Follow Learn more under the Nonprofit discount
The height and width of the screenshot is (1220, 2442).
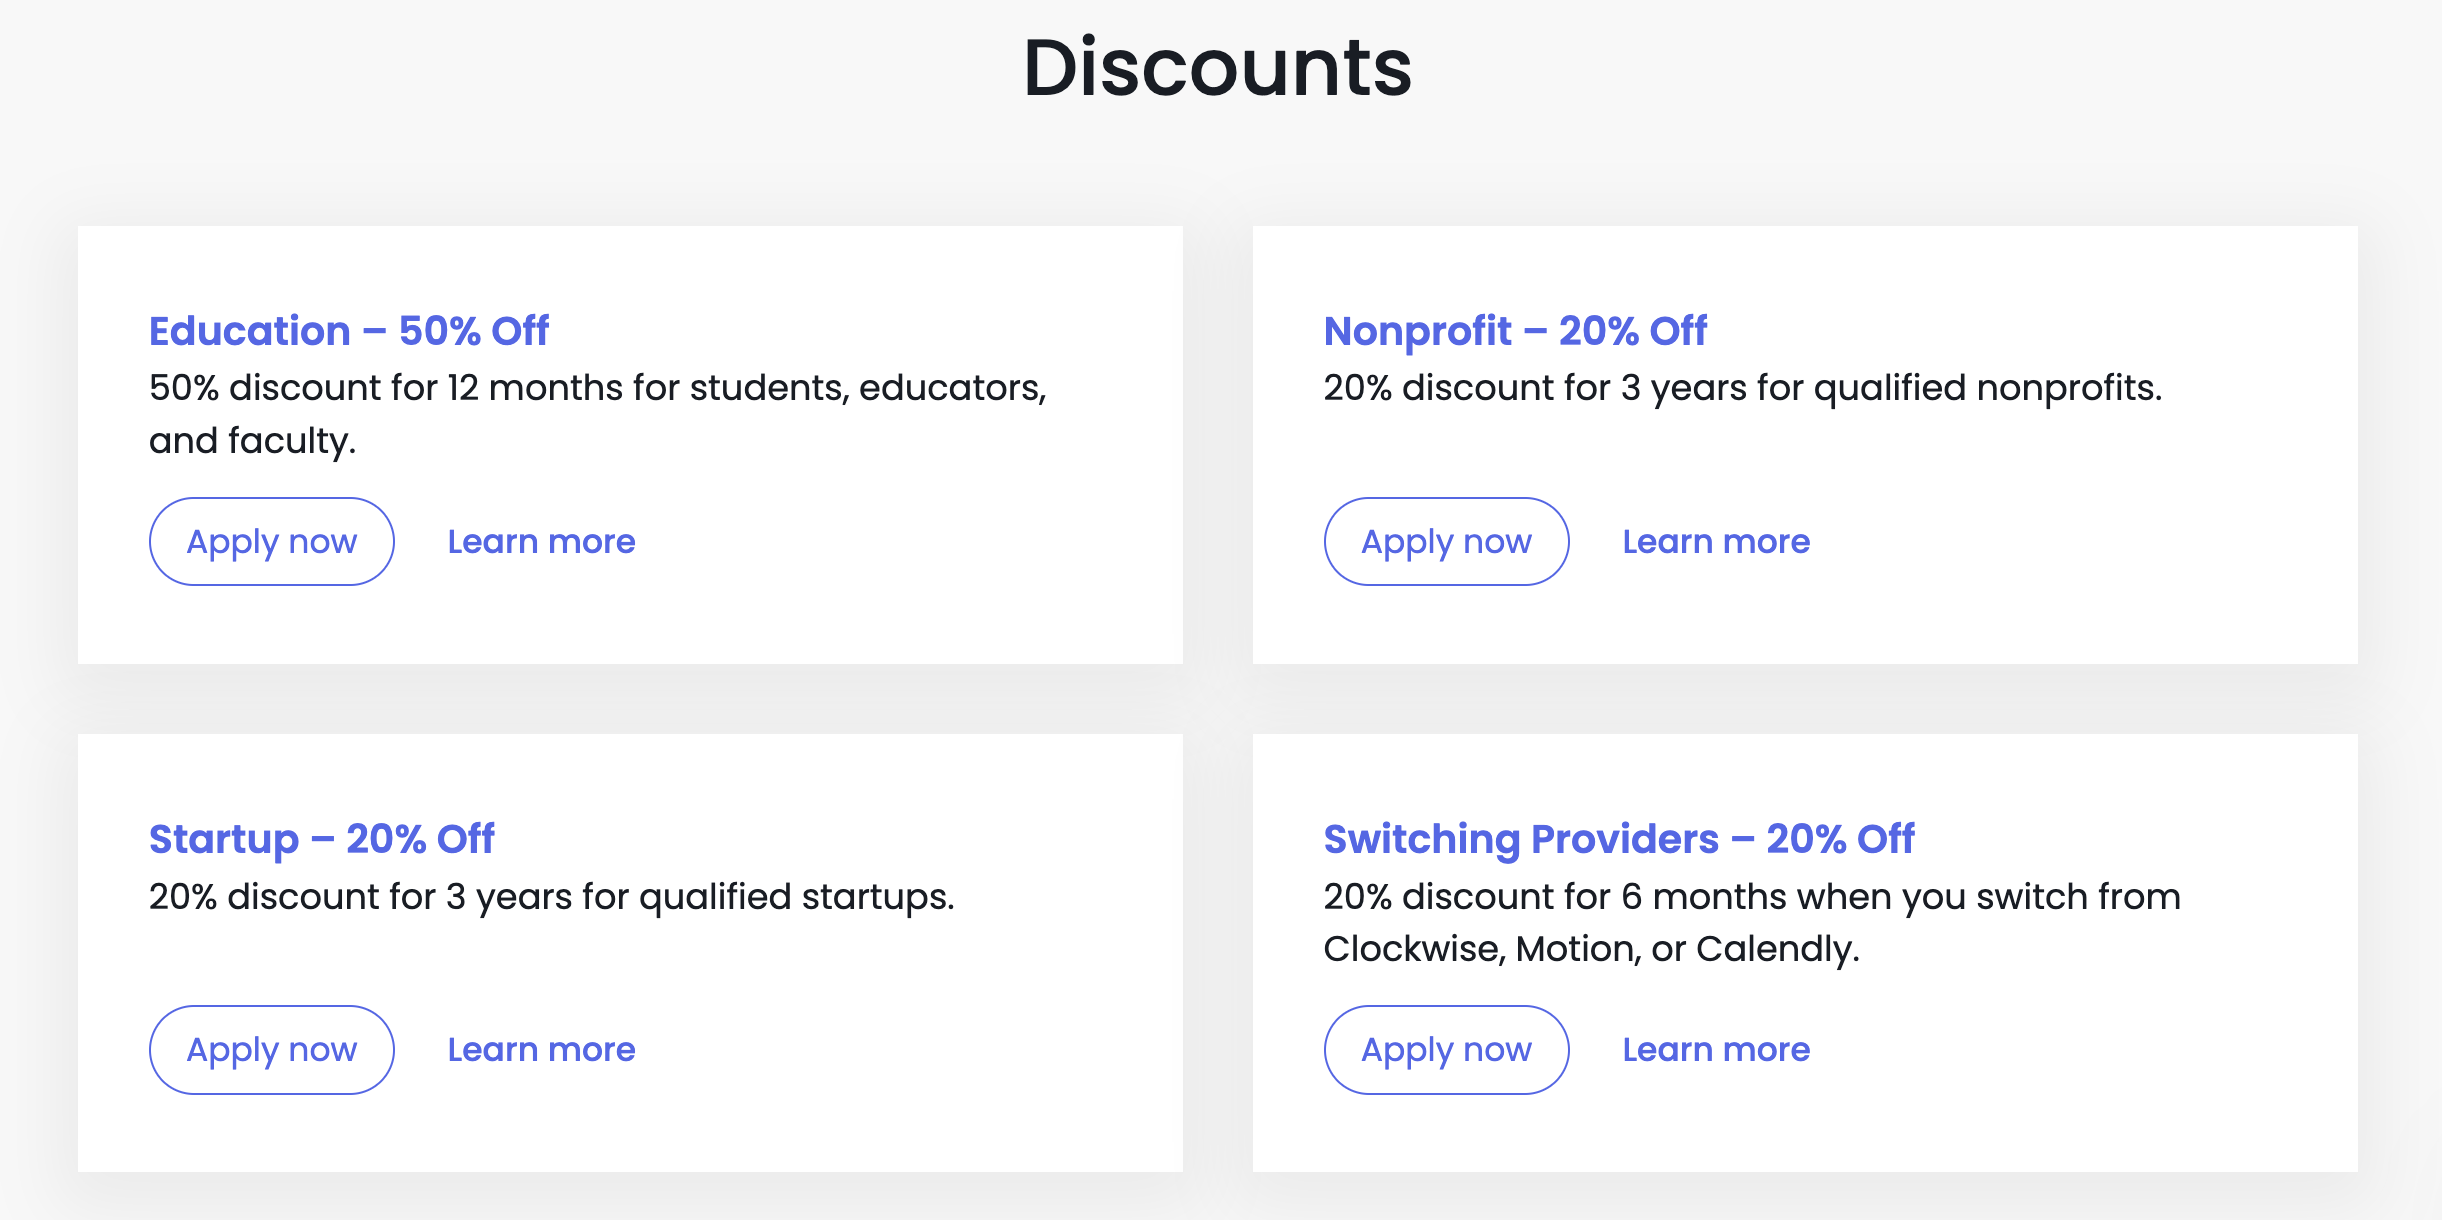[1716, 541]
